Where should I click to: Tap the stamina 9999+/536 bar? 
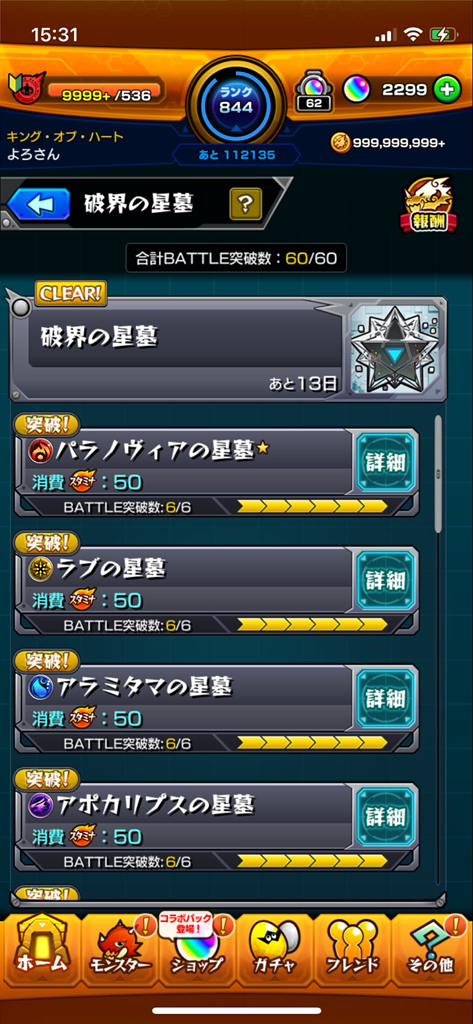click(x=106, y=95)
